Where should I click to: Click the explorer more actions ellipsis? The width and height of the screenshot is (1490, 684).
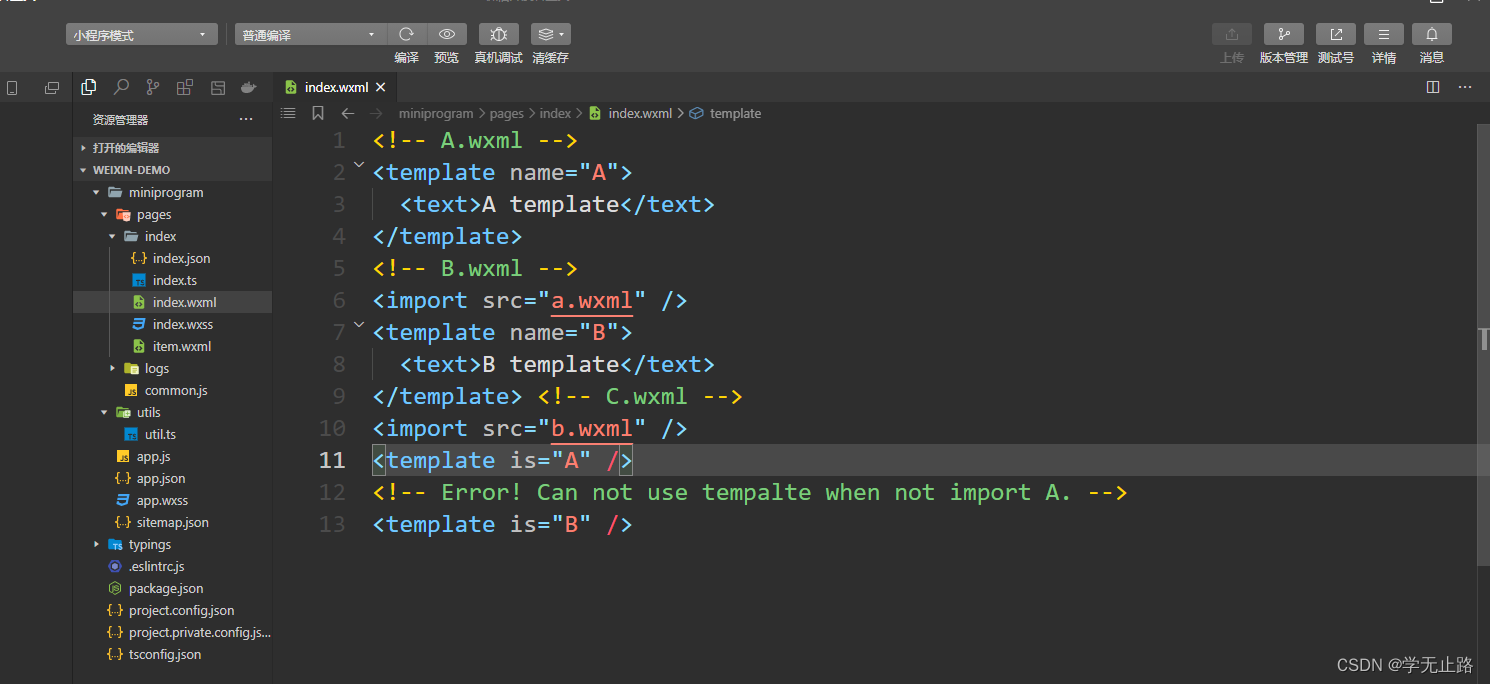tap(246, 120)
